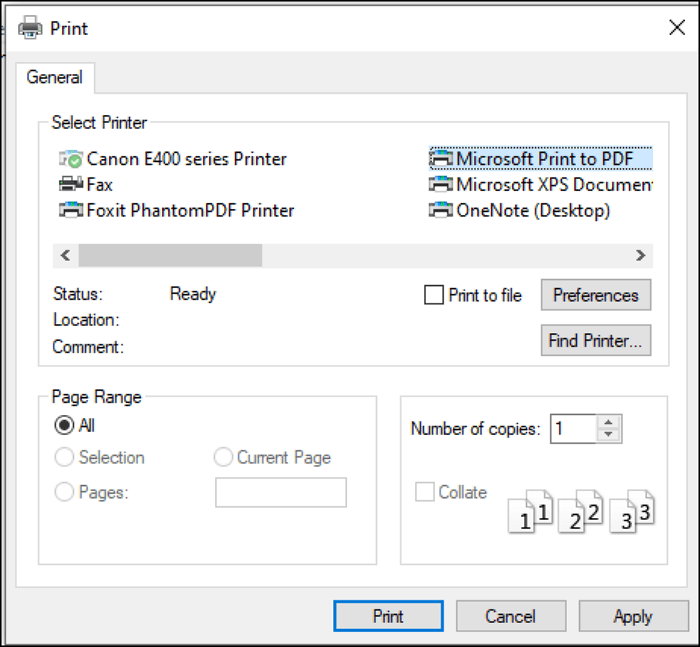Click the printer list right scroll arrow

click(641, 255)
